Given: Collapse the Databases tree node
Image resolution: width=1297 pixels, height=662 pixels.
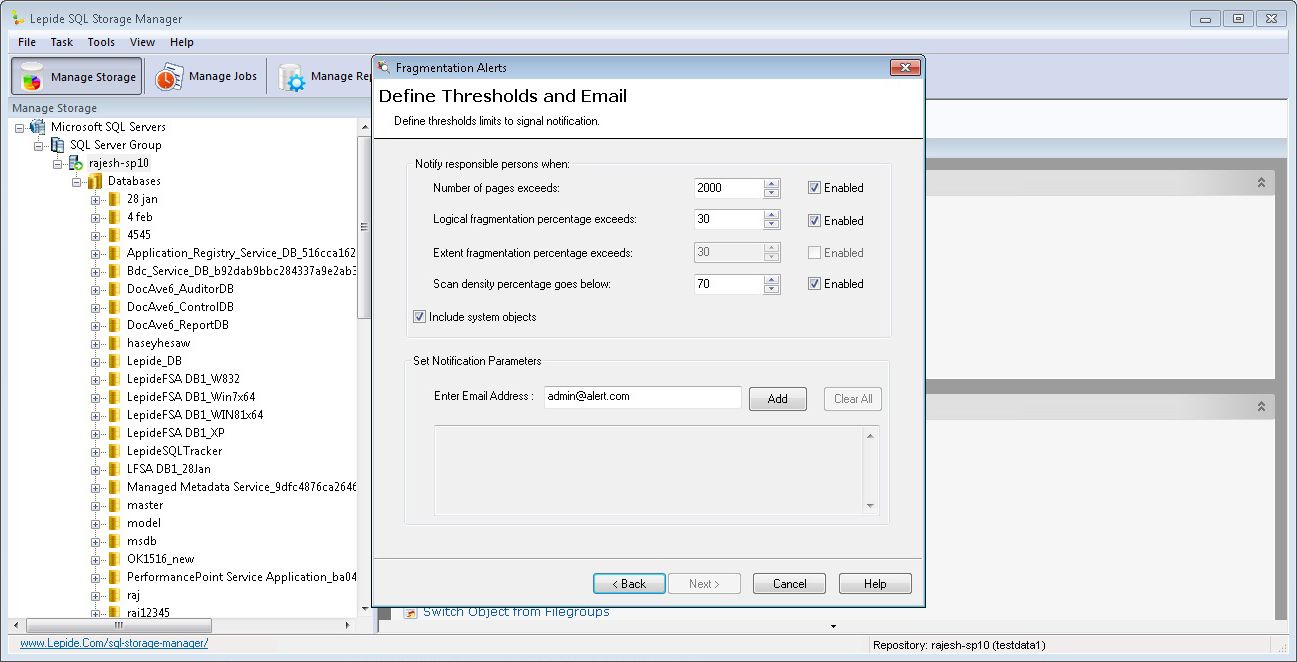Looking at the screenshot, I should click(77, 181).
